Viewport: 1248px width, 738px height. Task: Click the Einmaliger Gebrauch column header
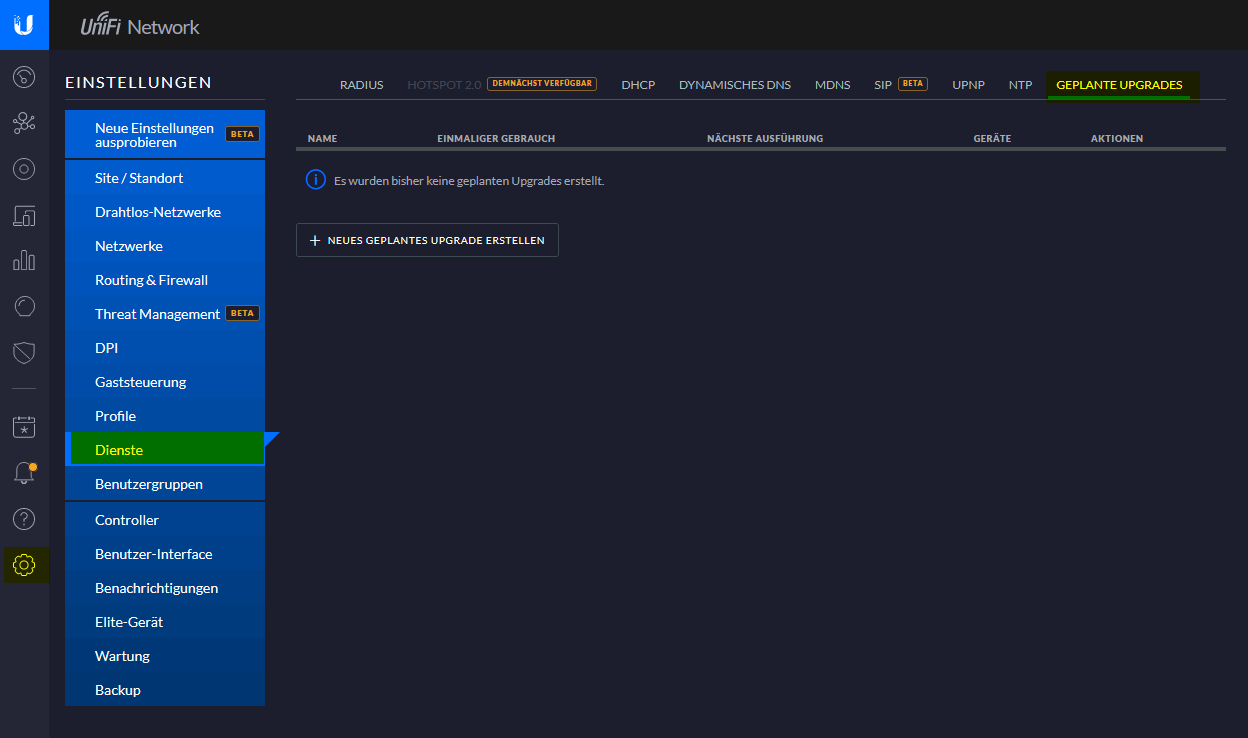click(496, 138)
